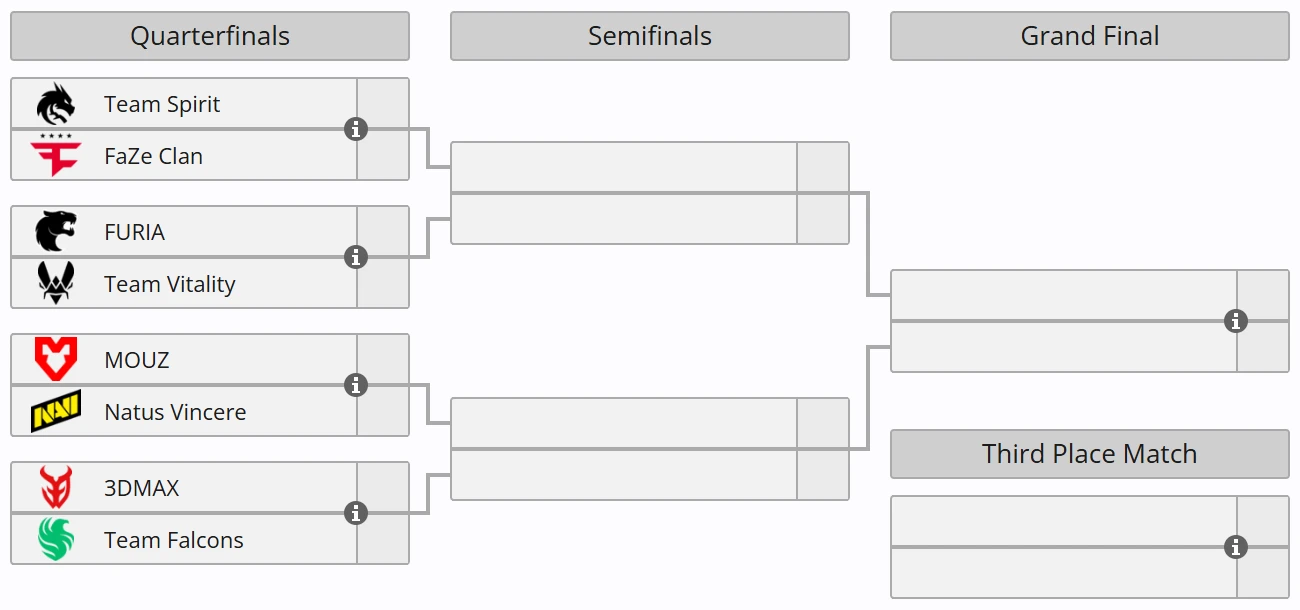
Task: Open the Third Place Match info popup
Action: point(1236,547)
